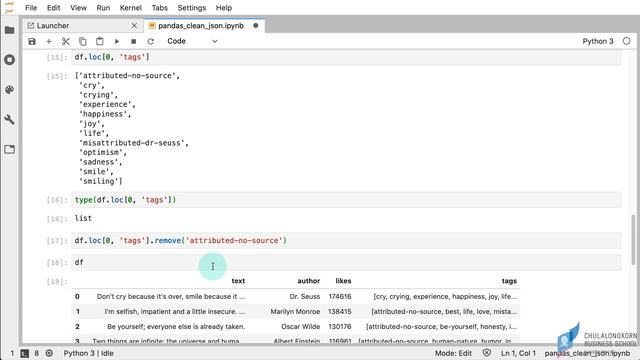Open the cell type dropdown showing Code
The image size is (640, 360).
[192, 41]
